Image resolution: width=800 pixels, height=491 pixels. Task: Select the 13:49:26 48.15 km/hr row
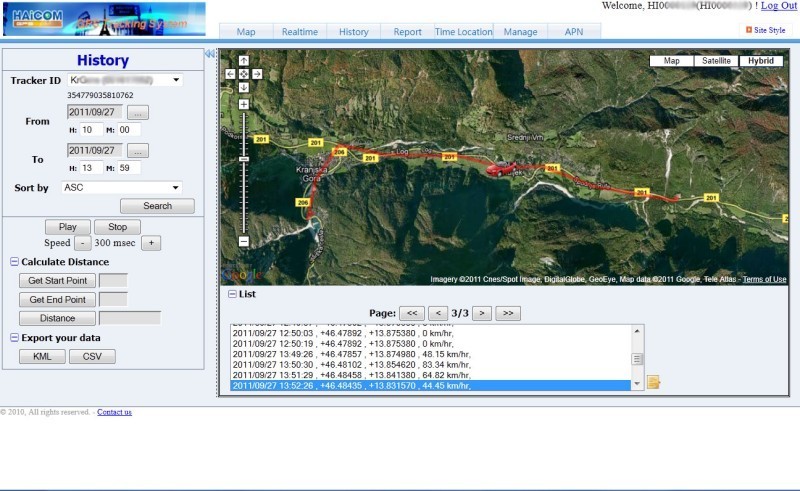(430, 354)
